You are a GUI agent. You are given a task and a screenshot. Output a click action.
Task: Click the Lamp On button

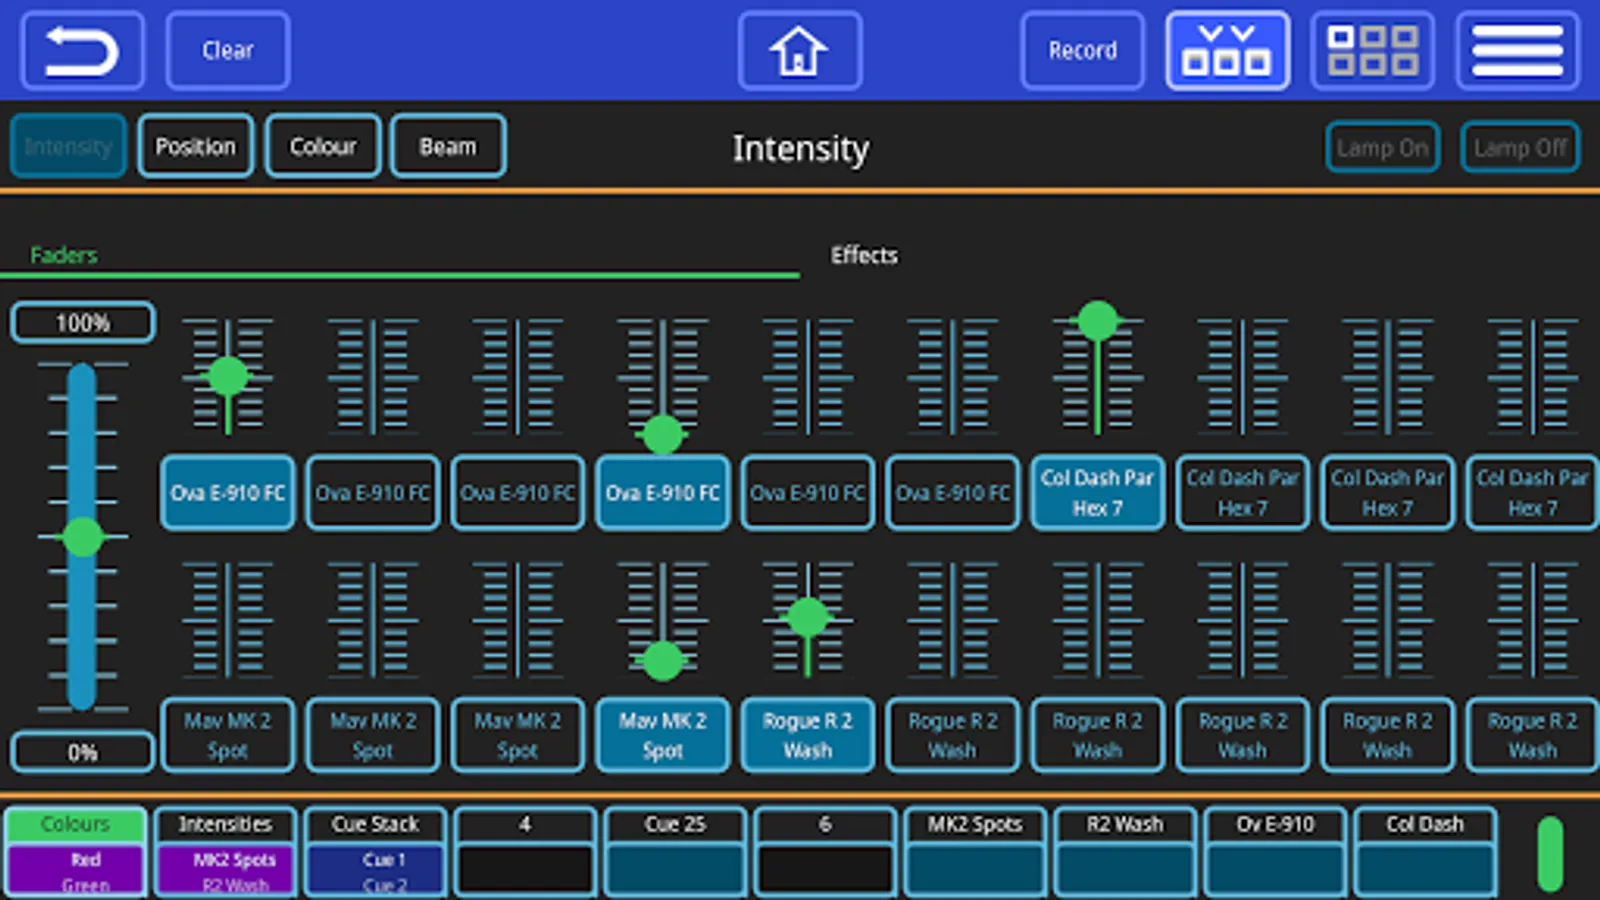tap(1382, 147)
